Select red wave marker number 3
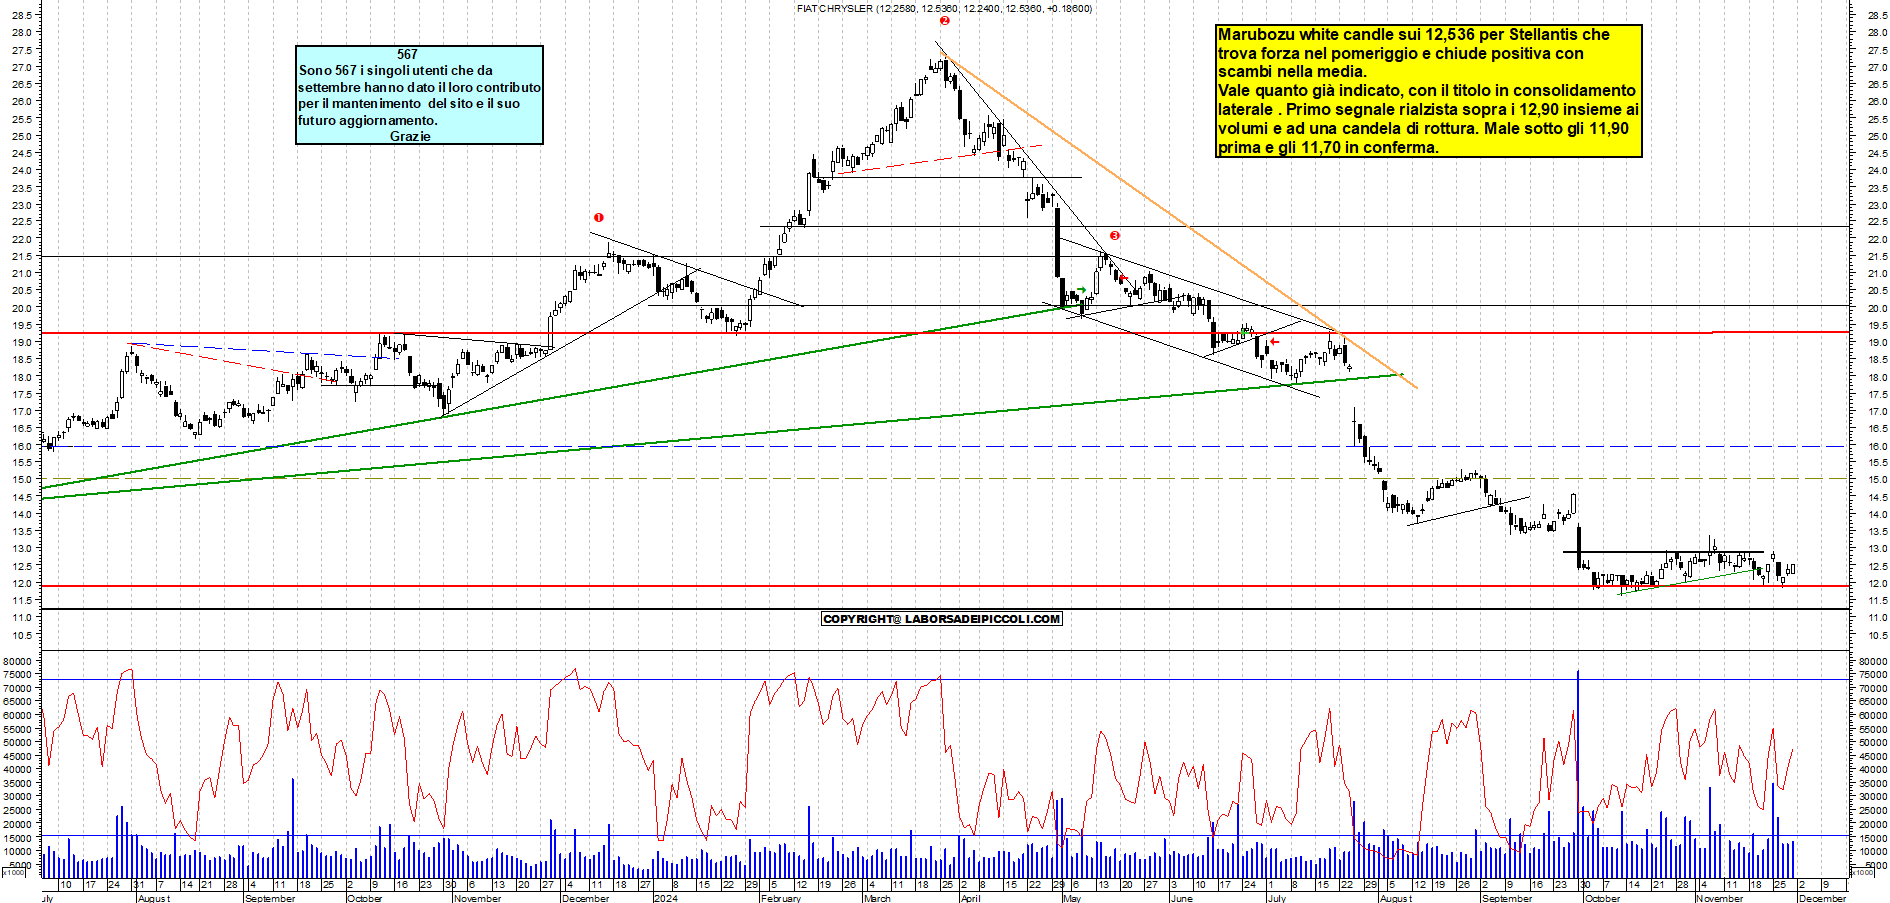 point(1114,236)
